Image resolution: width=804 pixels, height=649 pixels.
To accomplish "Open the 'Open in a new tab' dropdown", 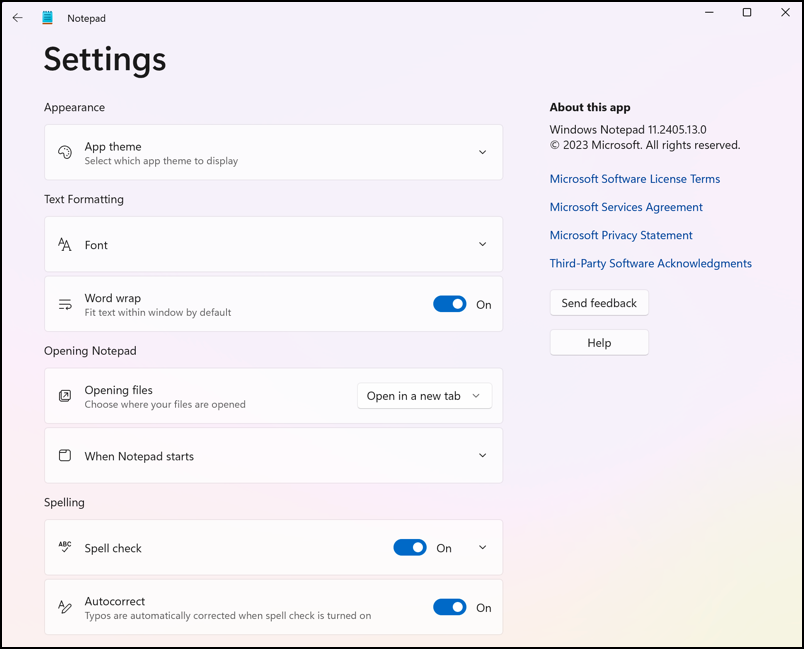I will click(x=425, y=396).
